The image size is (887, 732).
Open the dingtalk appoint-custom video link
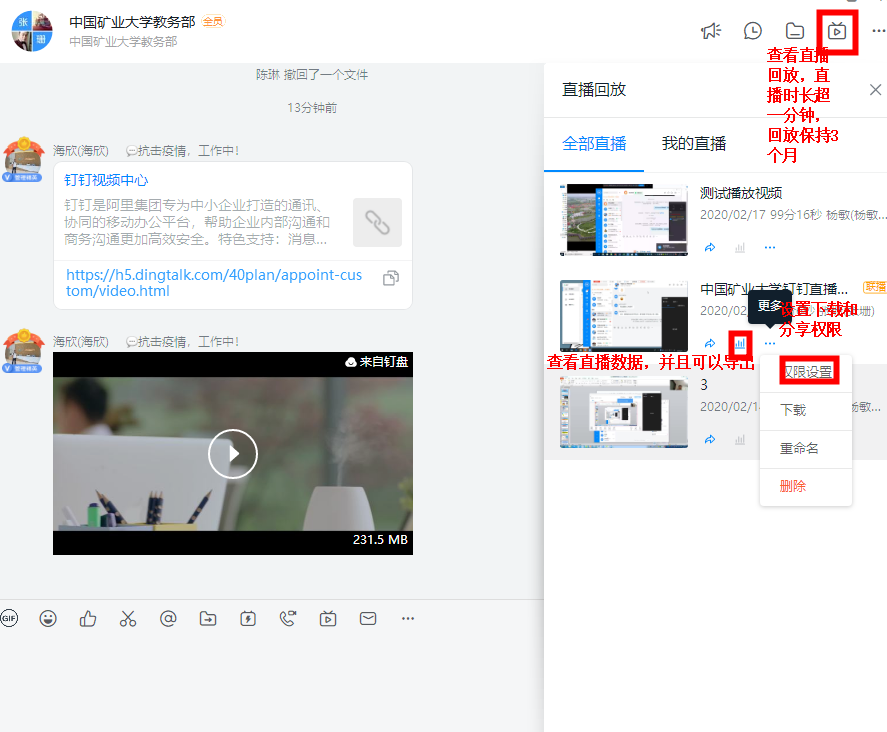pyautogui.click(x=214, y=283)
